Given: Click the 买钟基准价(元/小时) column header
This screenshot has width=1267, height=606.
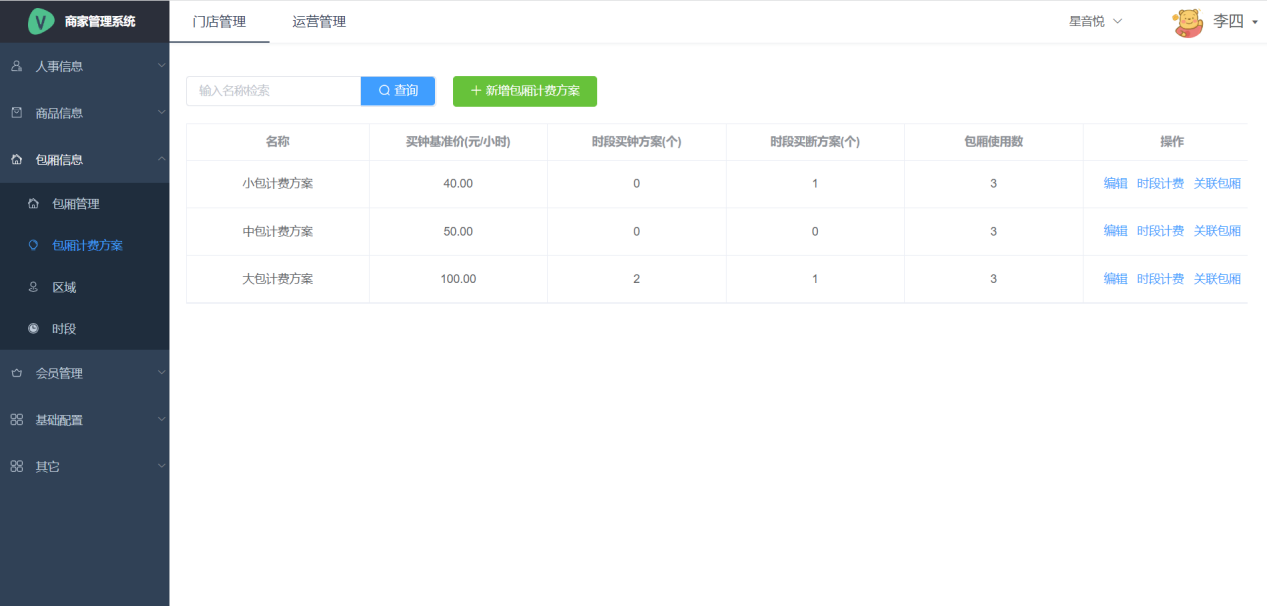Looking at the screenshot, I should [458, 142].
